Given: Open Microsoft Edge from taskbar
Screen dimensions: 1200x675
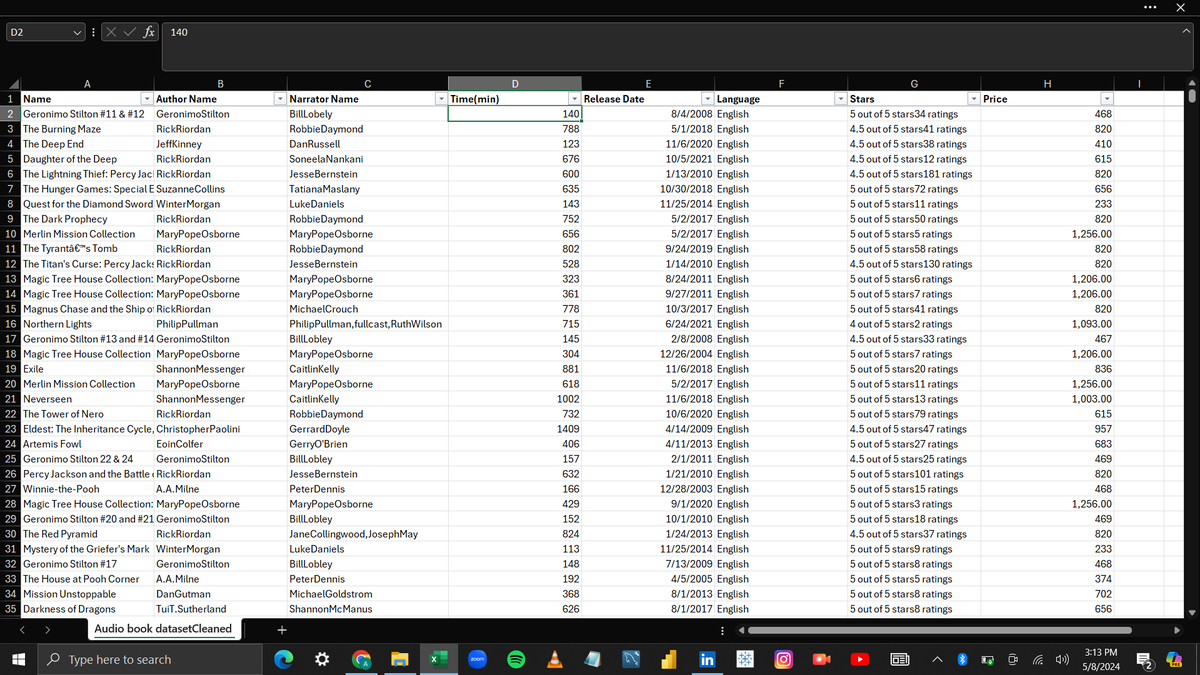Looking at the screenshot, I should coord(284,660).
